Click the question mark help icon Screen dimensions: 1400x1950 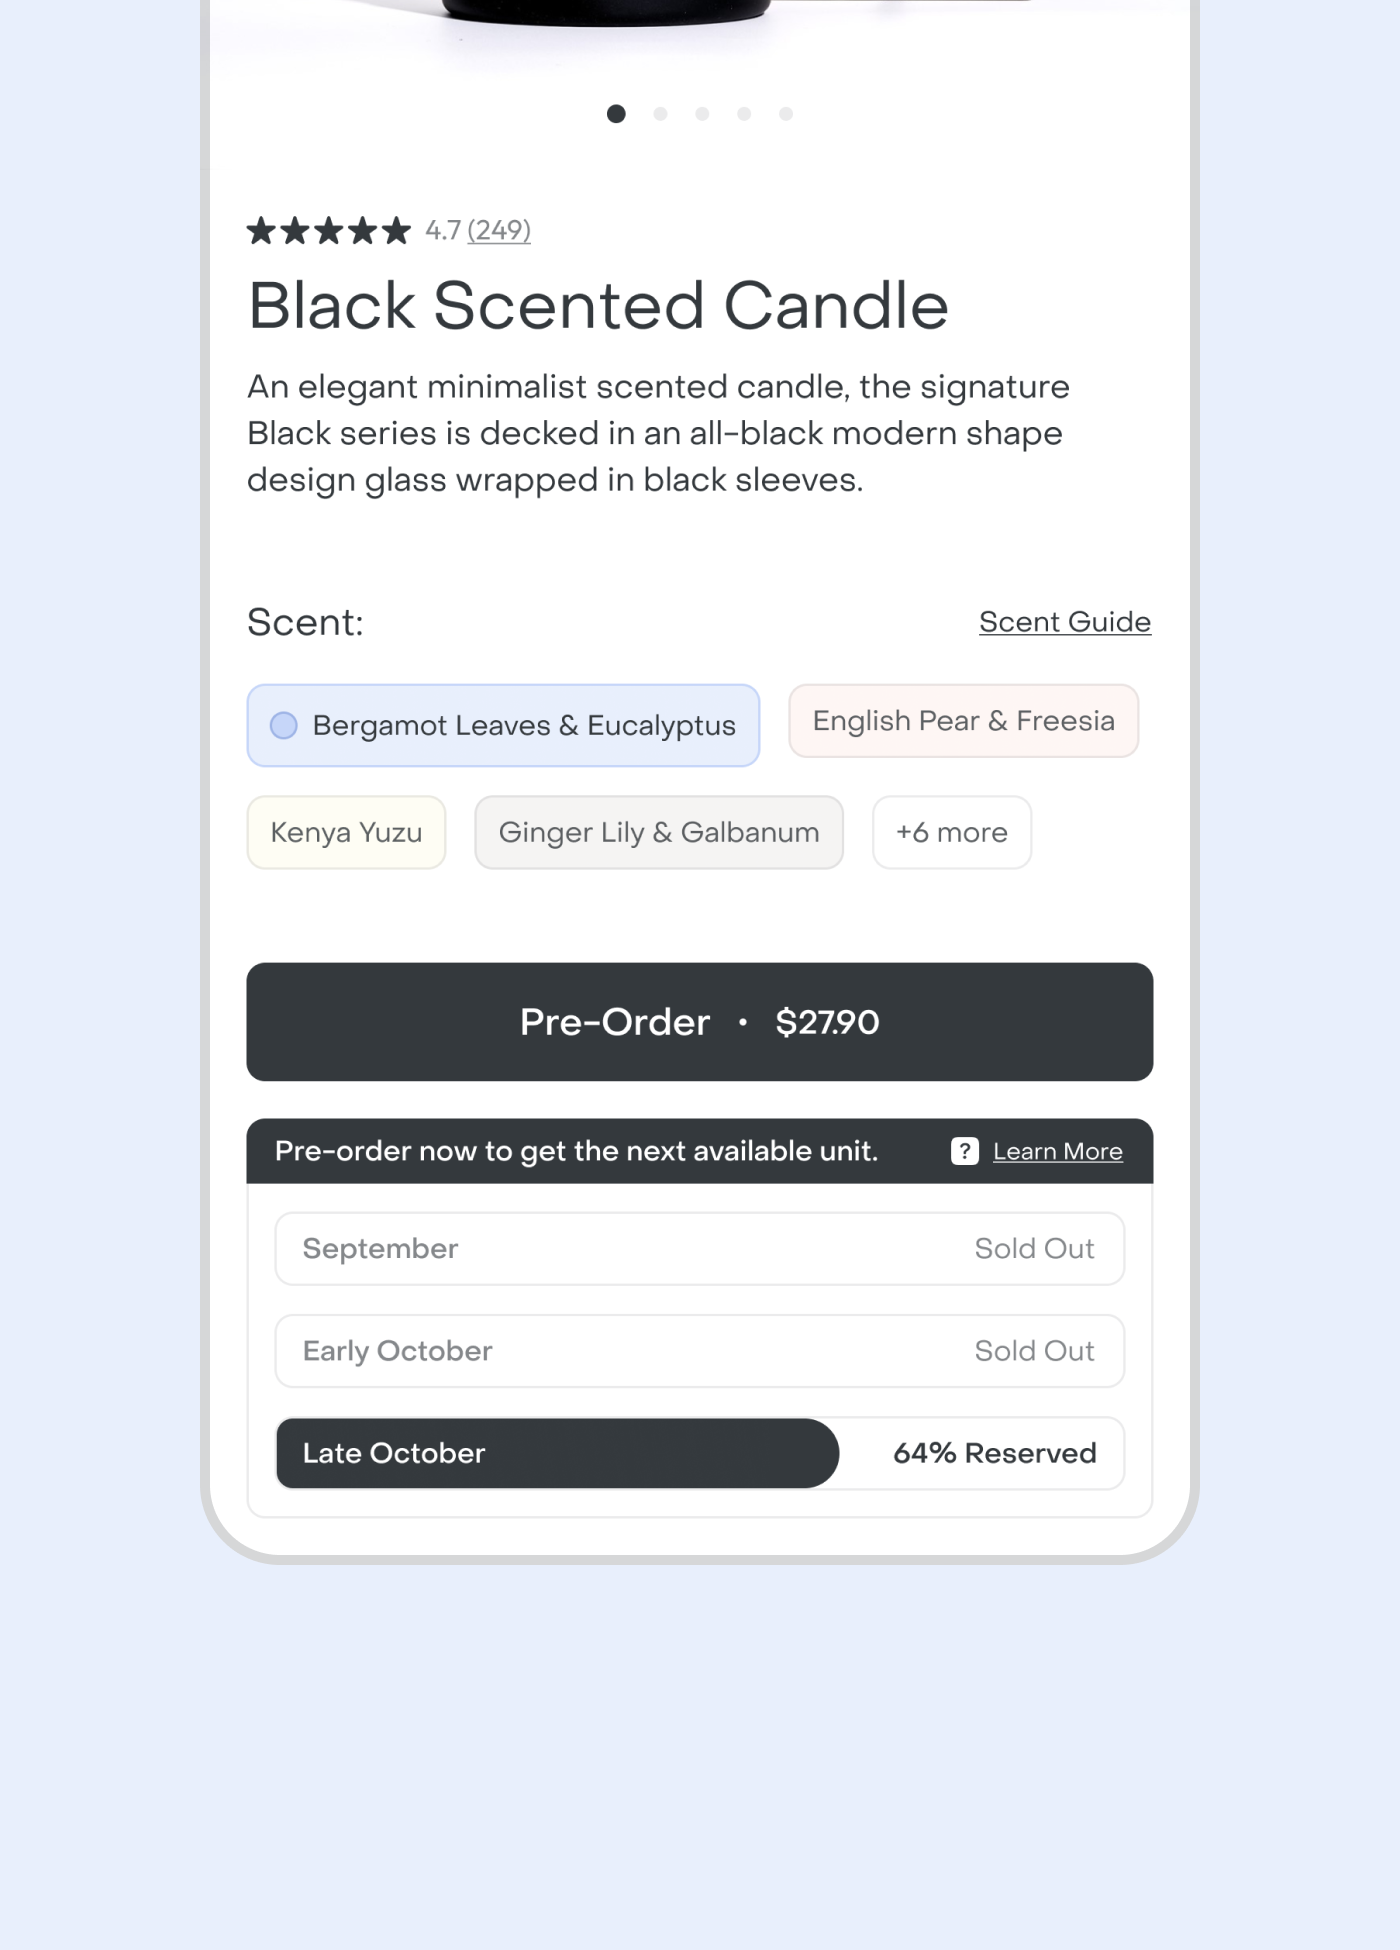(x=964, y=1151)
